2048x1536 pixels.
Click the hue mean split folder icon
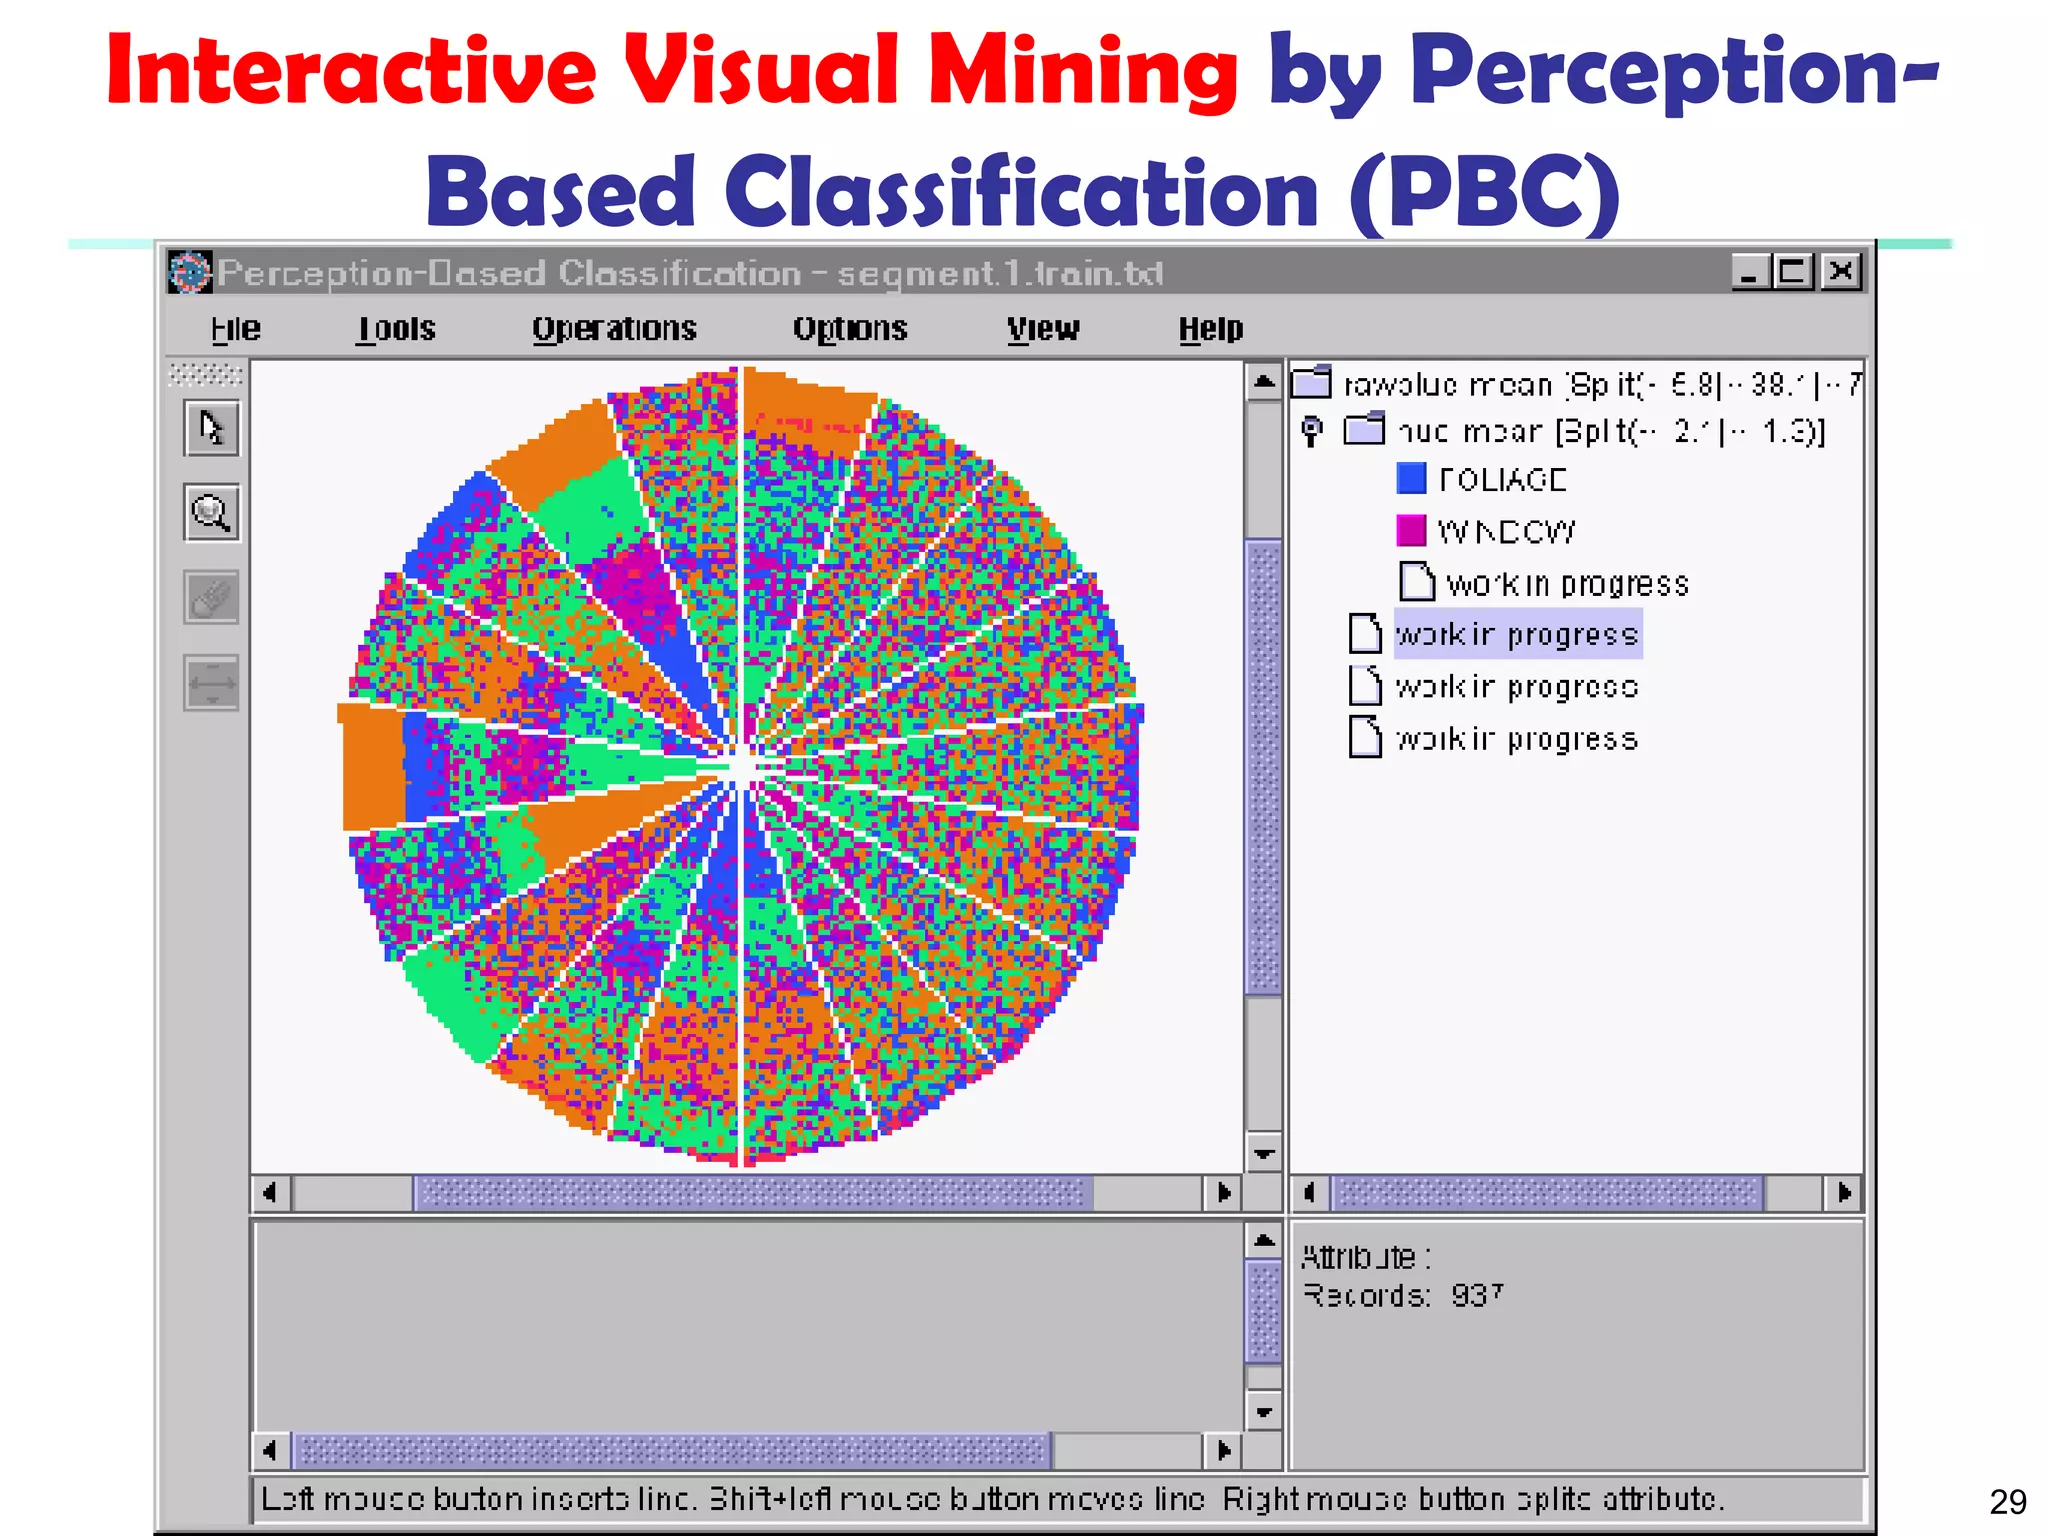1364,430
